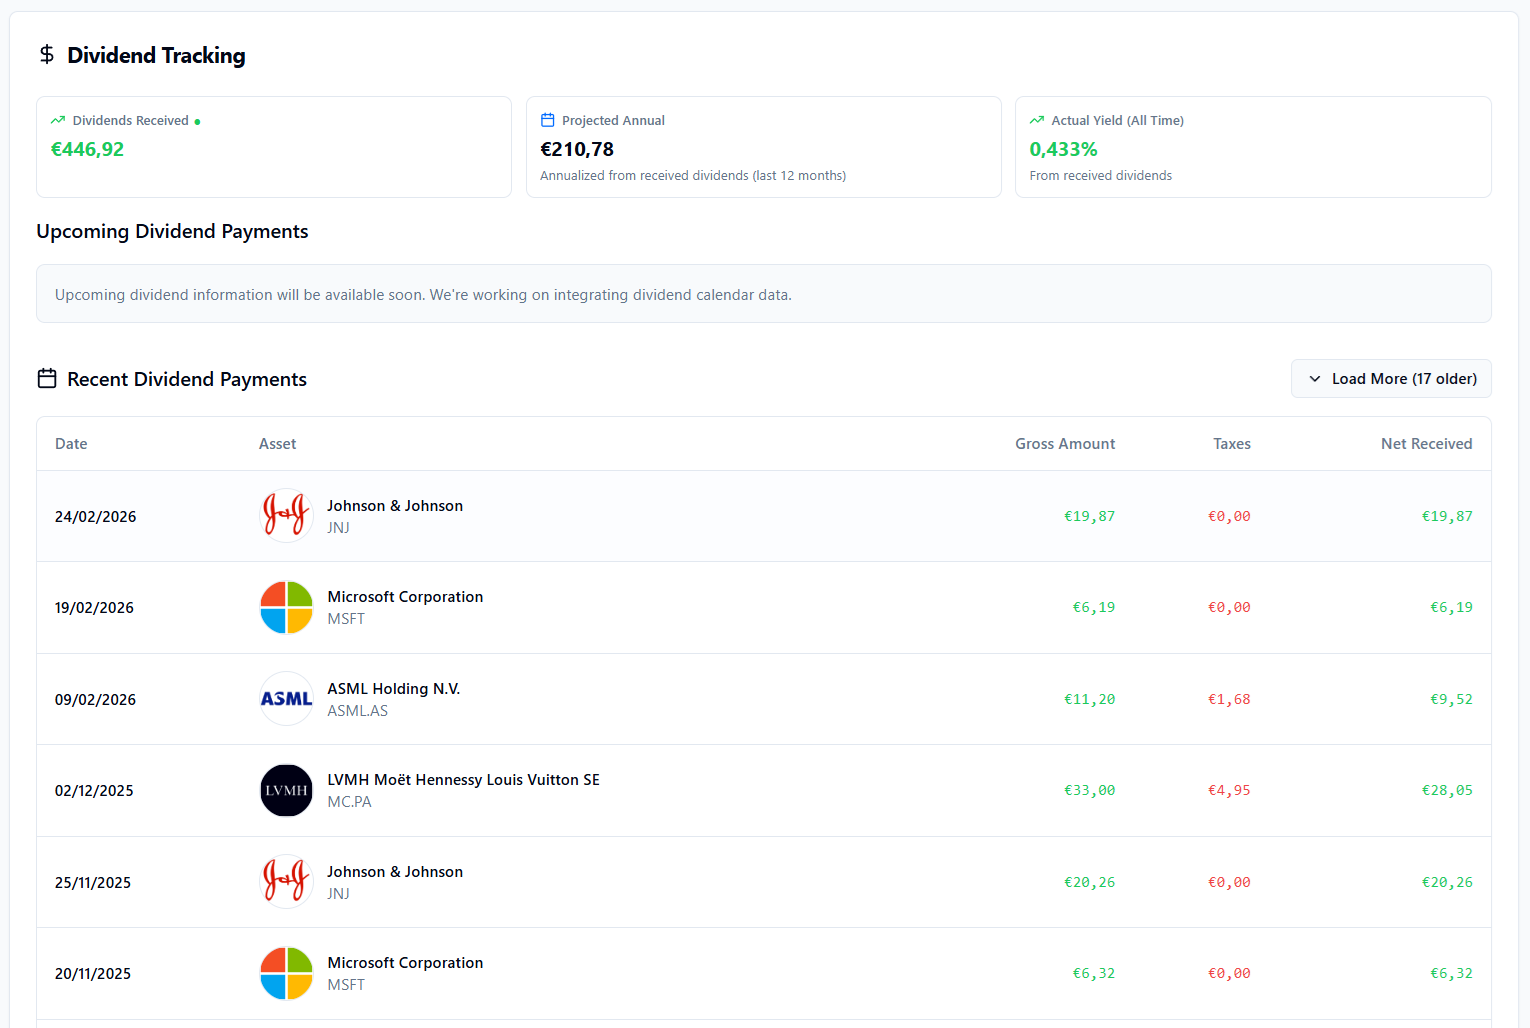Image resolution: width=1530 pixels, height=1028 pixels.
Task: Select the 0,433% actual yield value
Action: (1064, 149)
